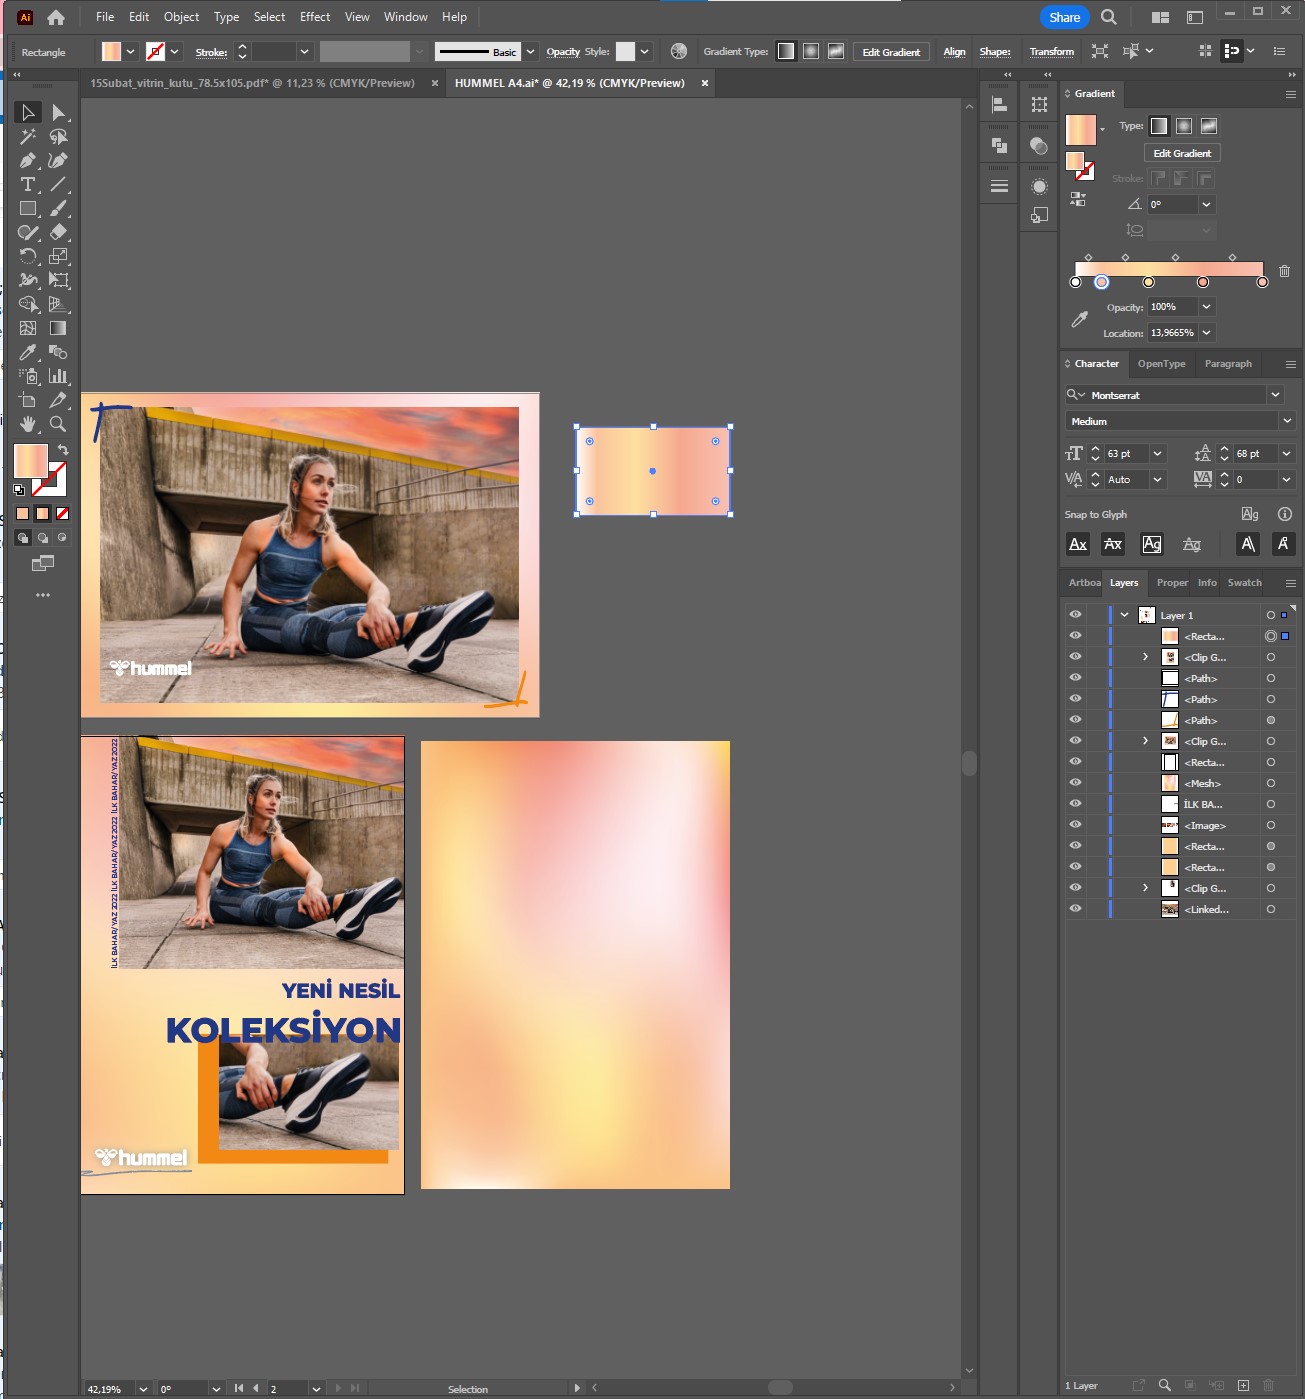Hide the Mesh layer with its eye icon
This screenshot has width=1305, height=1399.
click(1075, 783)
